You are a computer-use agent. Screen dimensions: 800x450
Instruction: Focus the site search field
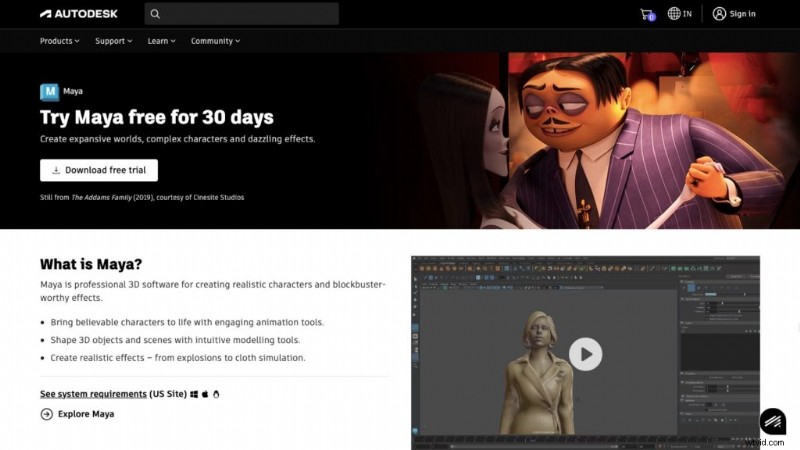pos(241,14)
